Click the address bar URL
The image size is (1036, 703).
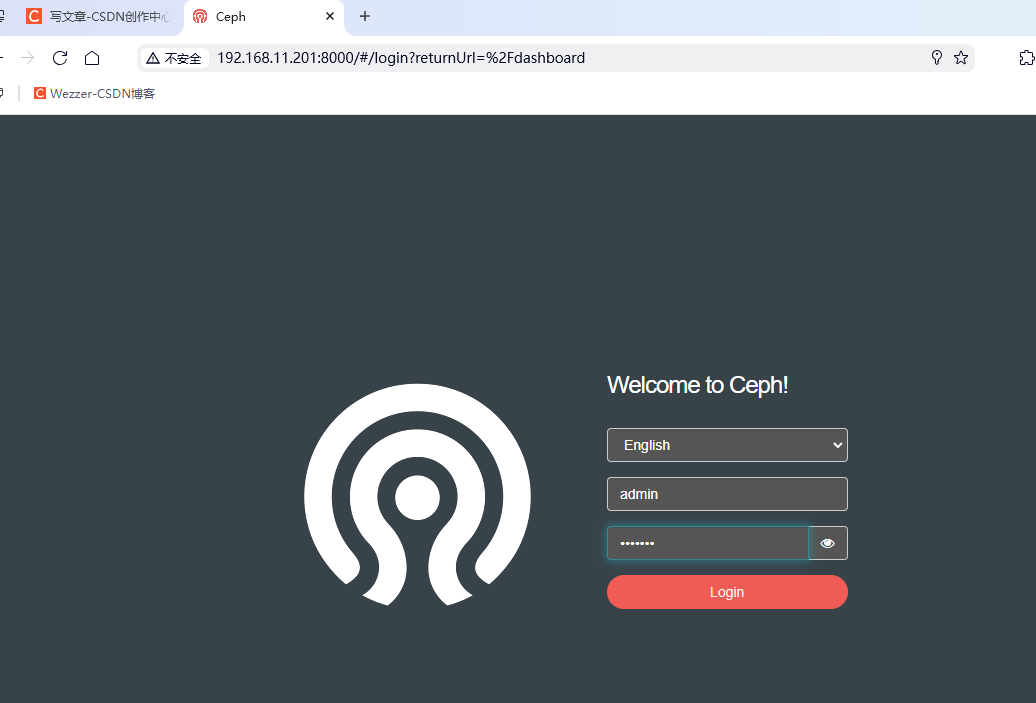point(400,58)
